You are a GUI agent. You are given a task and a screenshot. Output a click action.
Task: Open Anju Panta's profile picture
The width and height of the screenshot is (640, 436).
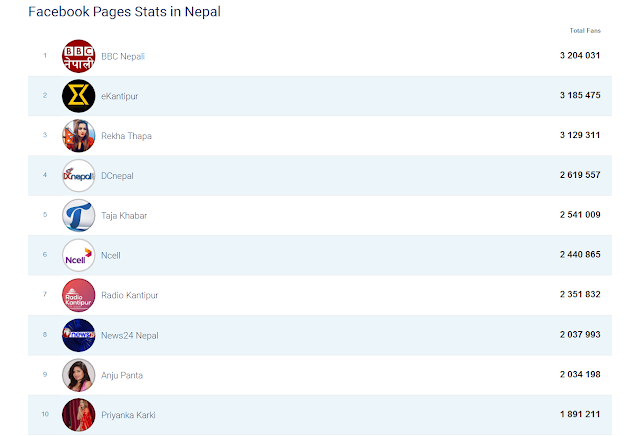point(78,375)
